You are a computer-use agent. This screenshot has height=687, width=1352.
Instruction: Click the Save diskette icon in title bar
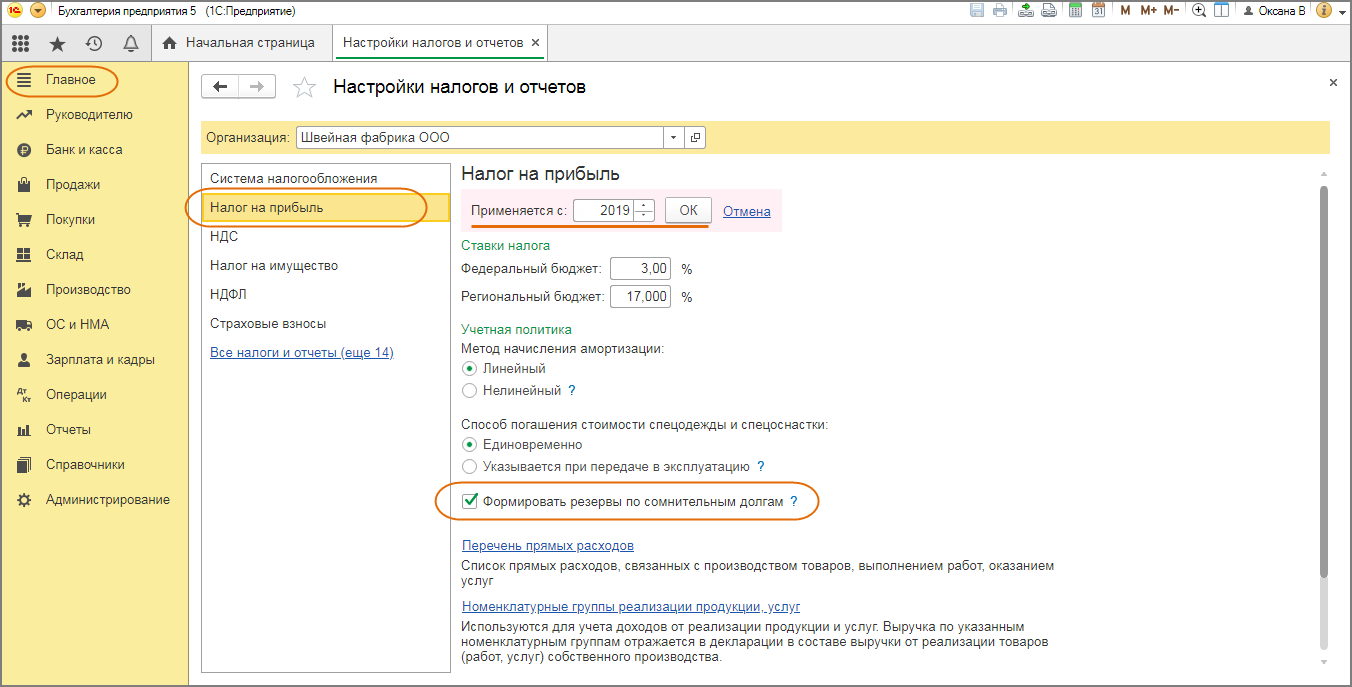pos(978,11)
